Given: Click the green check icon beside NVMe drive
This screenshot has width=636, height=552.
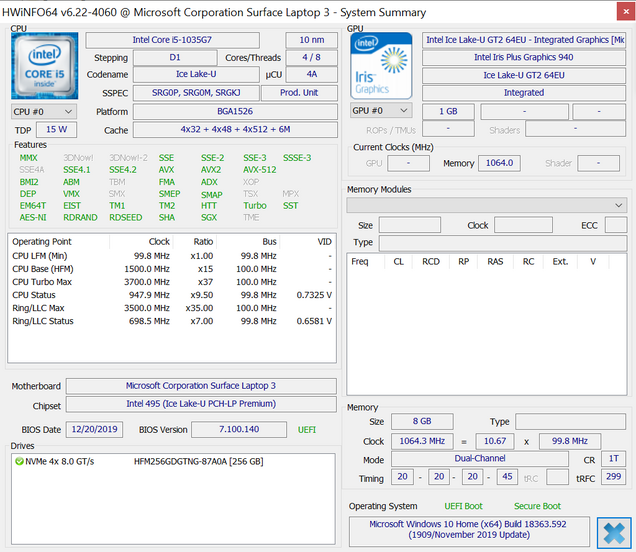Looking at the screenshot, I should (x=19, y=462).
